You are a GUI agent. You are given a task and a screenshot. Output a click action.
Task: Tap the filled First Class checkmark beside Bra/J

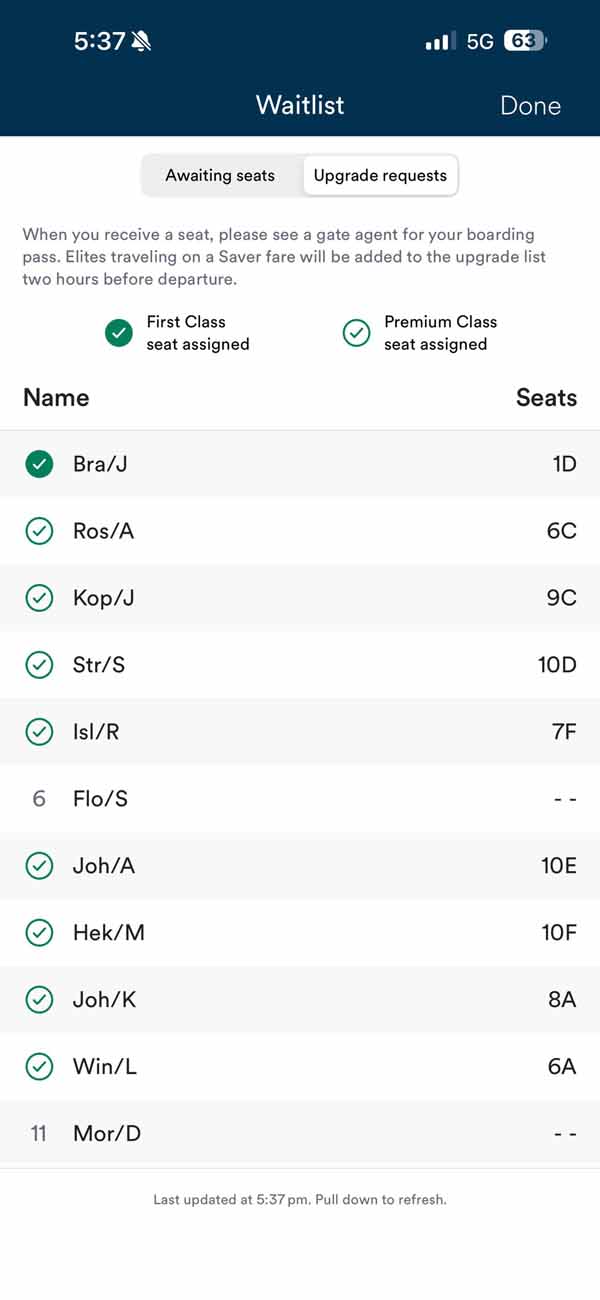39,464
